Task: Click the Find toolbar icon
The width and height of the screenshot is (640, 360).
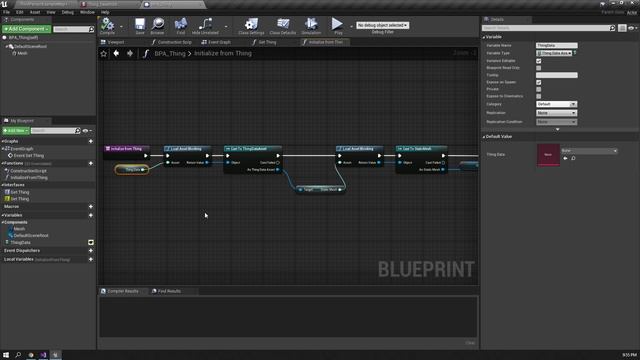Action: (180, 25)
